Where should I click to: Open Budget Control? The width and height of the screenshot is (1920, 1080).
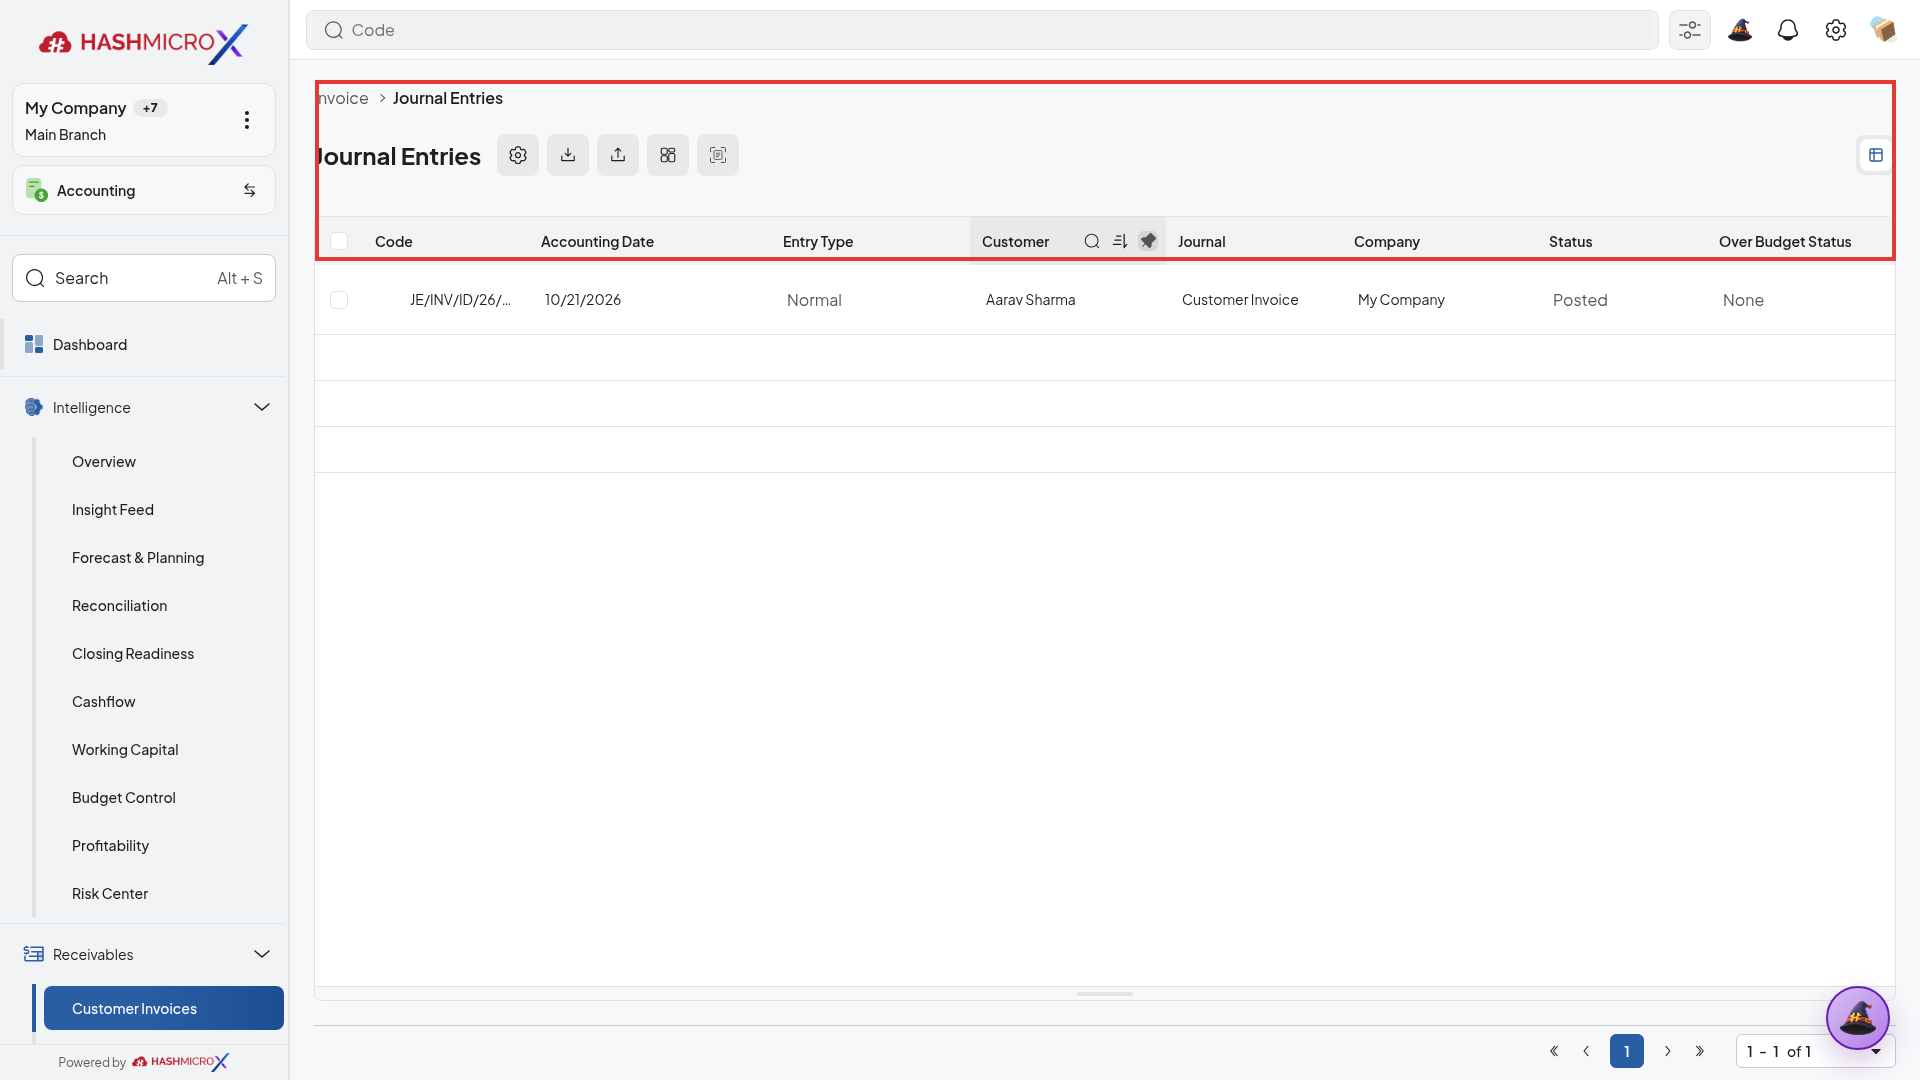[x=124, y=798]
